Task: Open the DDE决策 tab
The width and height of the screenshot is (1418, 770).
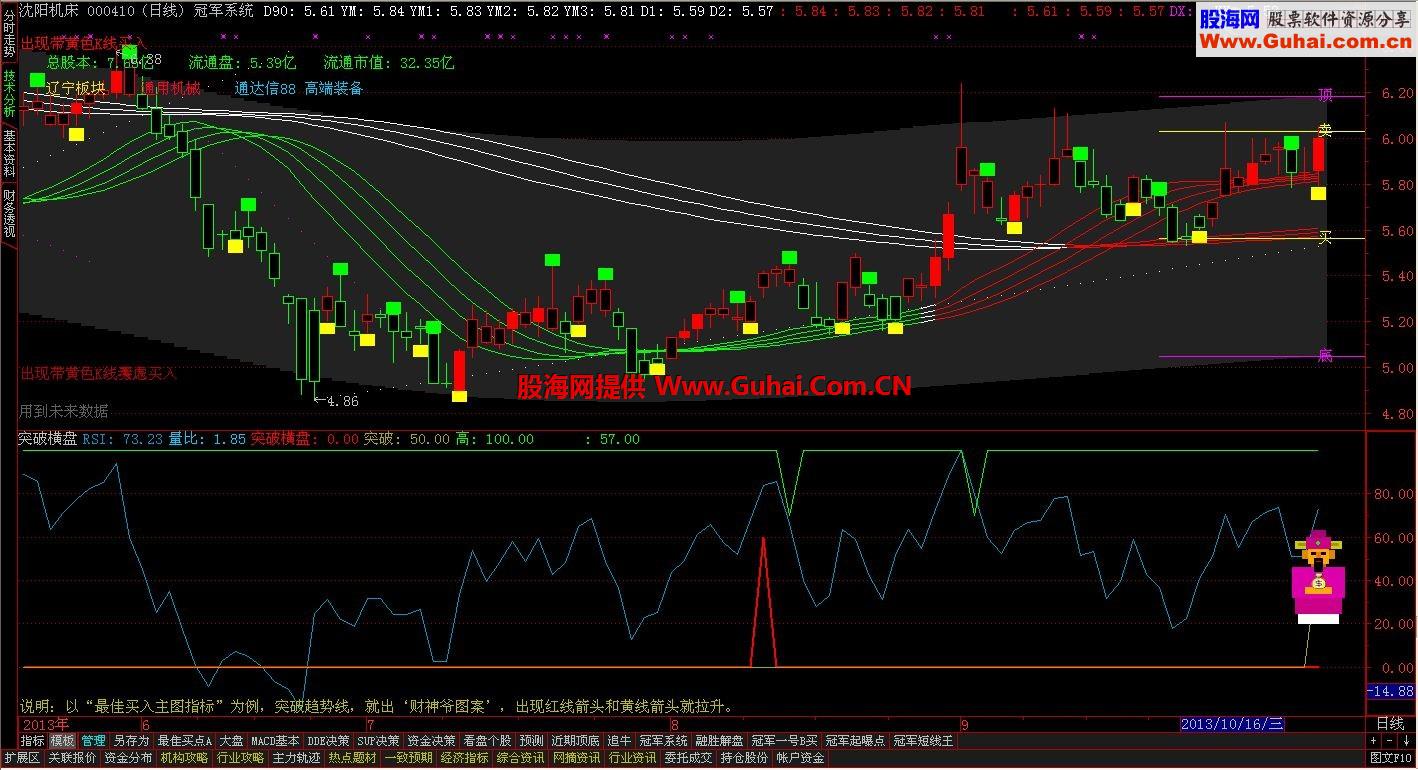Action: click(x=328, y=741)
